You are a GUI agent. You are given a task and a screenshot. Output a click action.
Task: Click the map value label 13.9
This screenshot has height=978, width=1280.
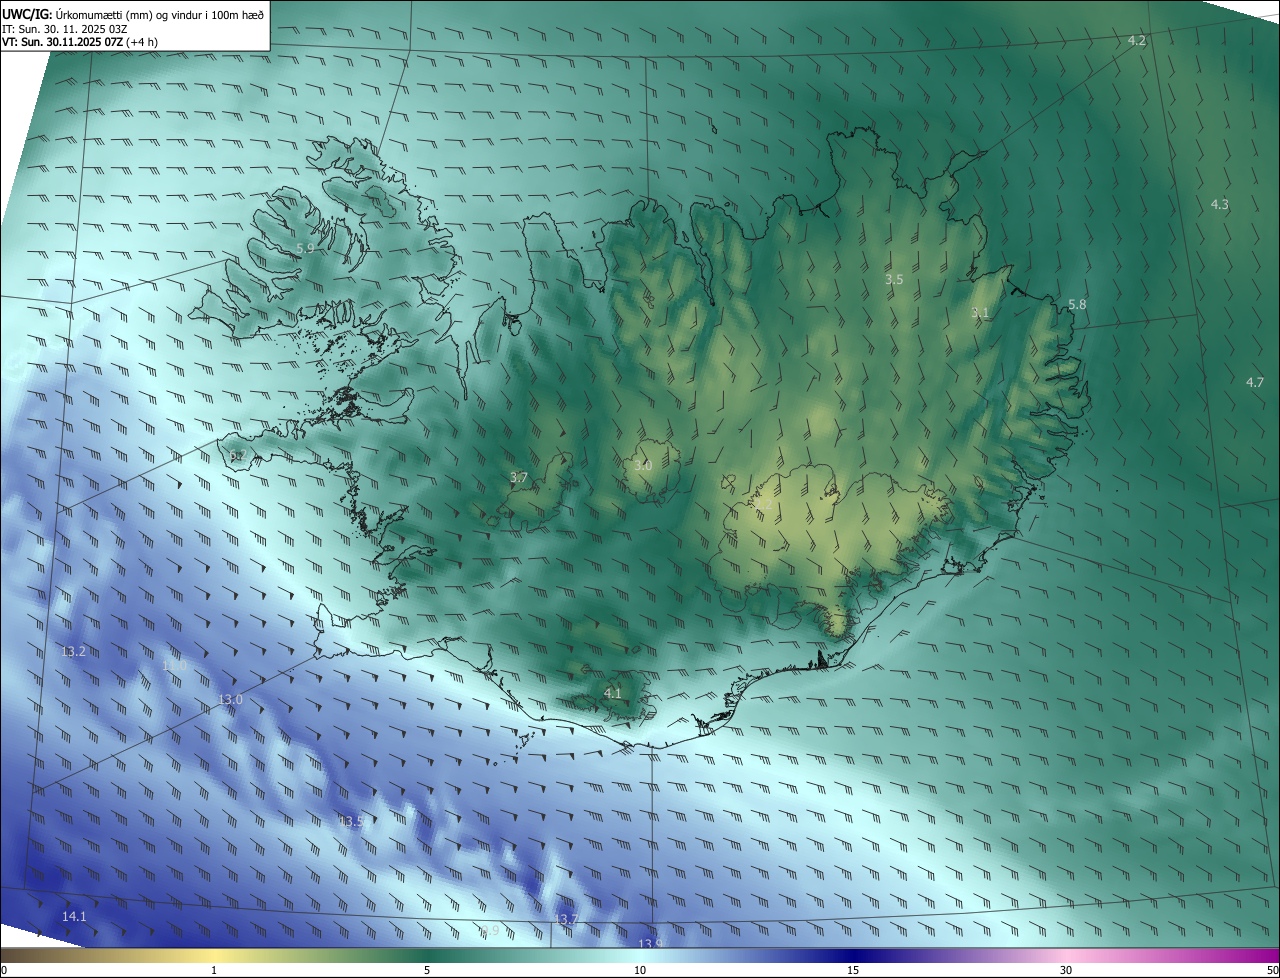point(650,943)
